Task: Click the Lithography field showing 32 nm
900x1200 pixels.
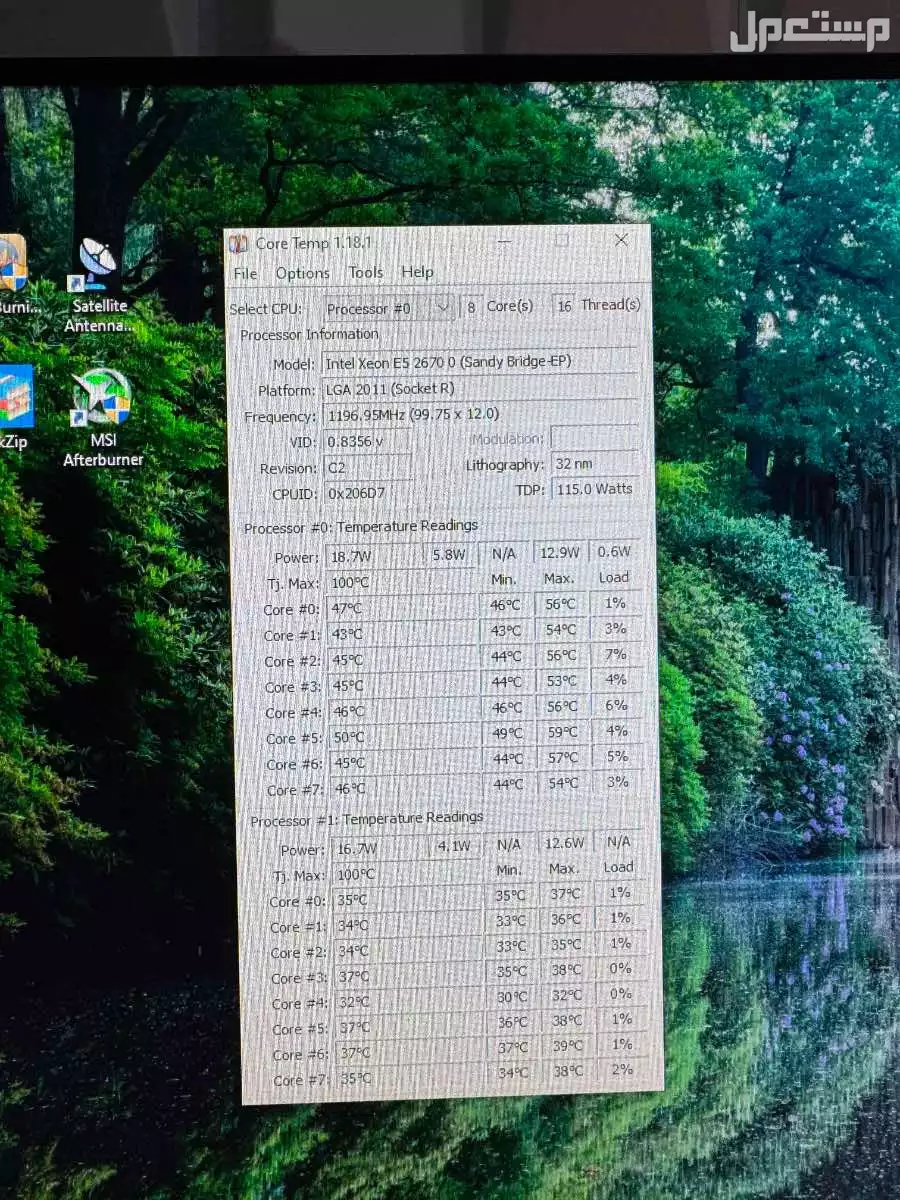Action: click(x=594, y=464)
